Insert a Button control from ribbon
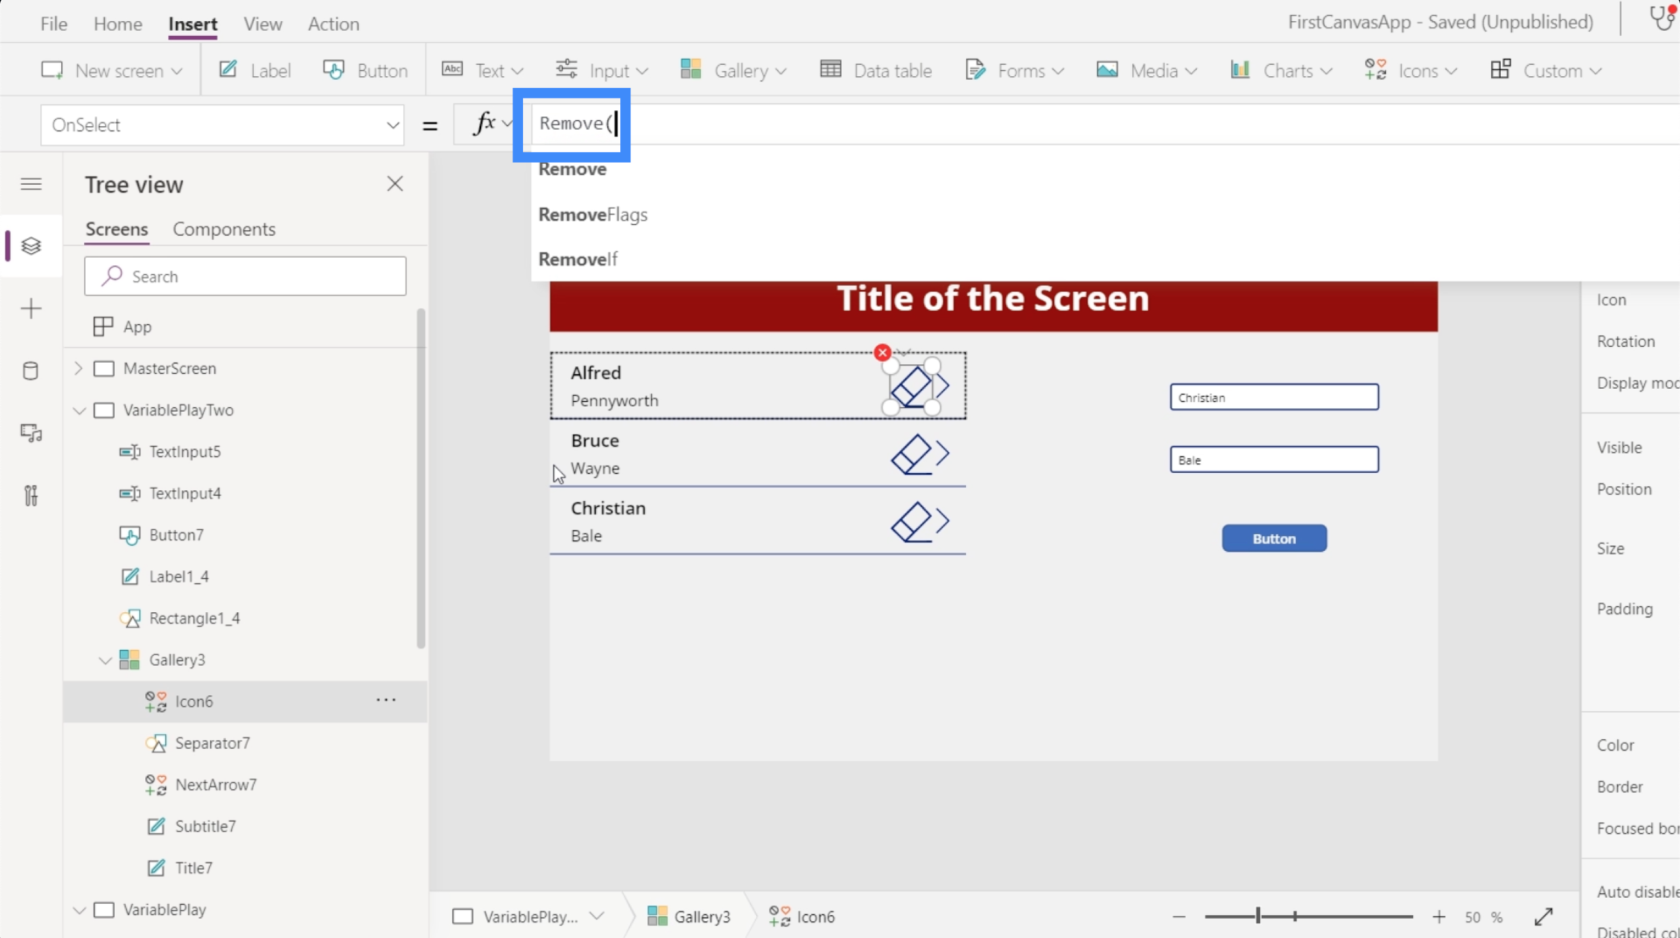Screen dimensions: 1680x938 tap(366, 70)
